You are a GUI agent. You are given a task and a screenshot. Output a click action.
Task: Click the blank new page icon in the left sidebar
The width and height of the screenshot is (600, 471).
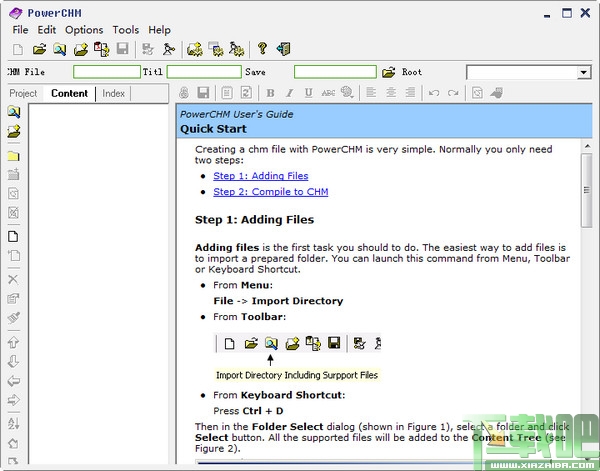click(13, 236)
